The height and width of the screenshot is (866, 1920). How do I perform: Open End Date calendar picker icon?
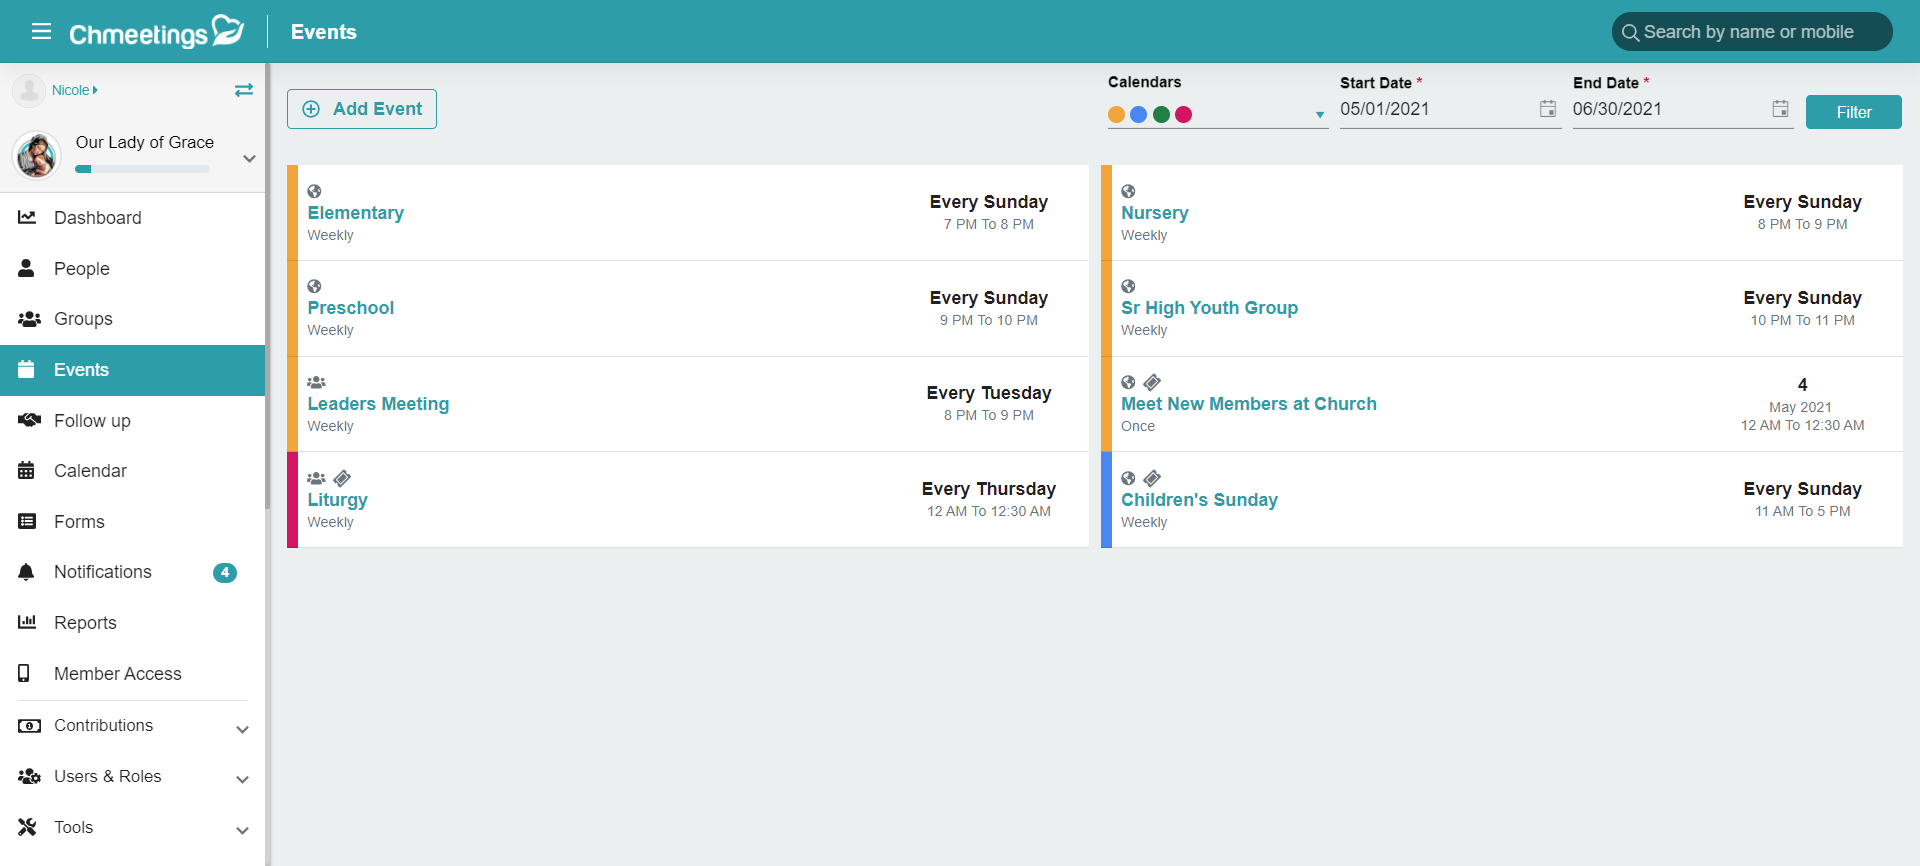click(1781, 109)
